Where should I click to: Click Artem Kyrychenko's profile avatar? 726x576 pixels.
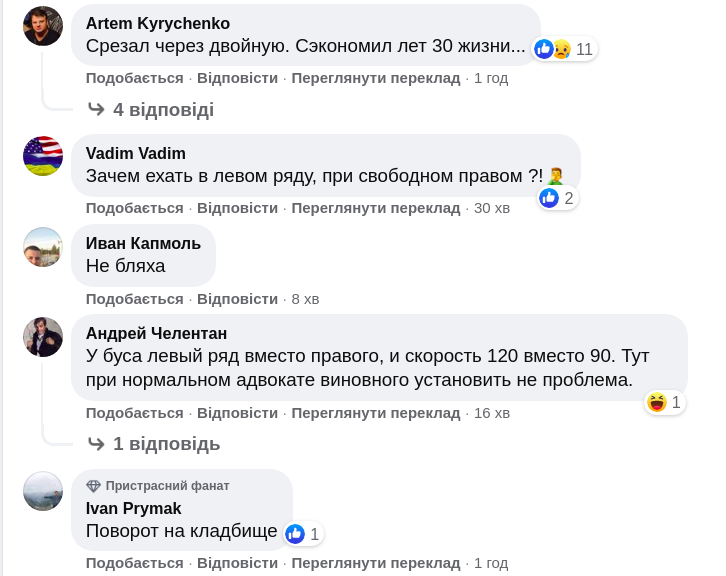click(x=43, y=26)
